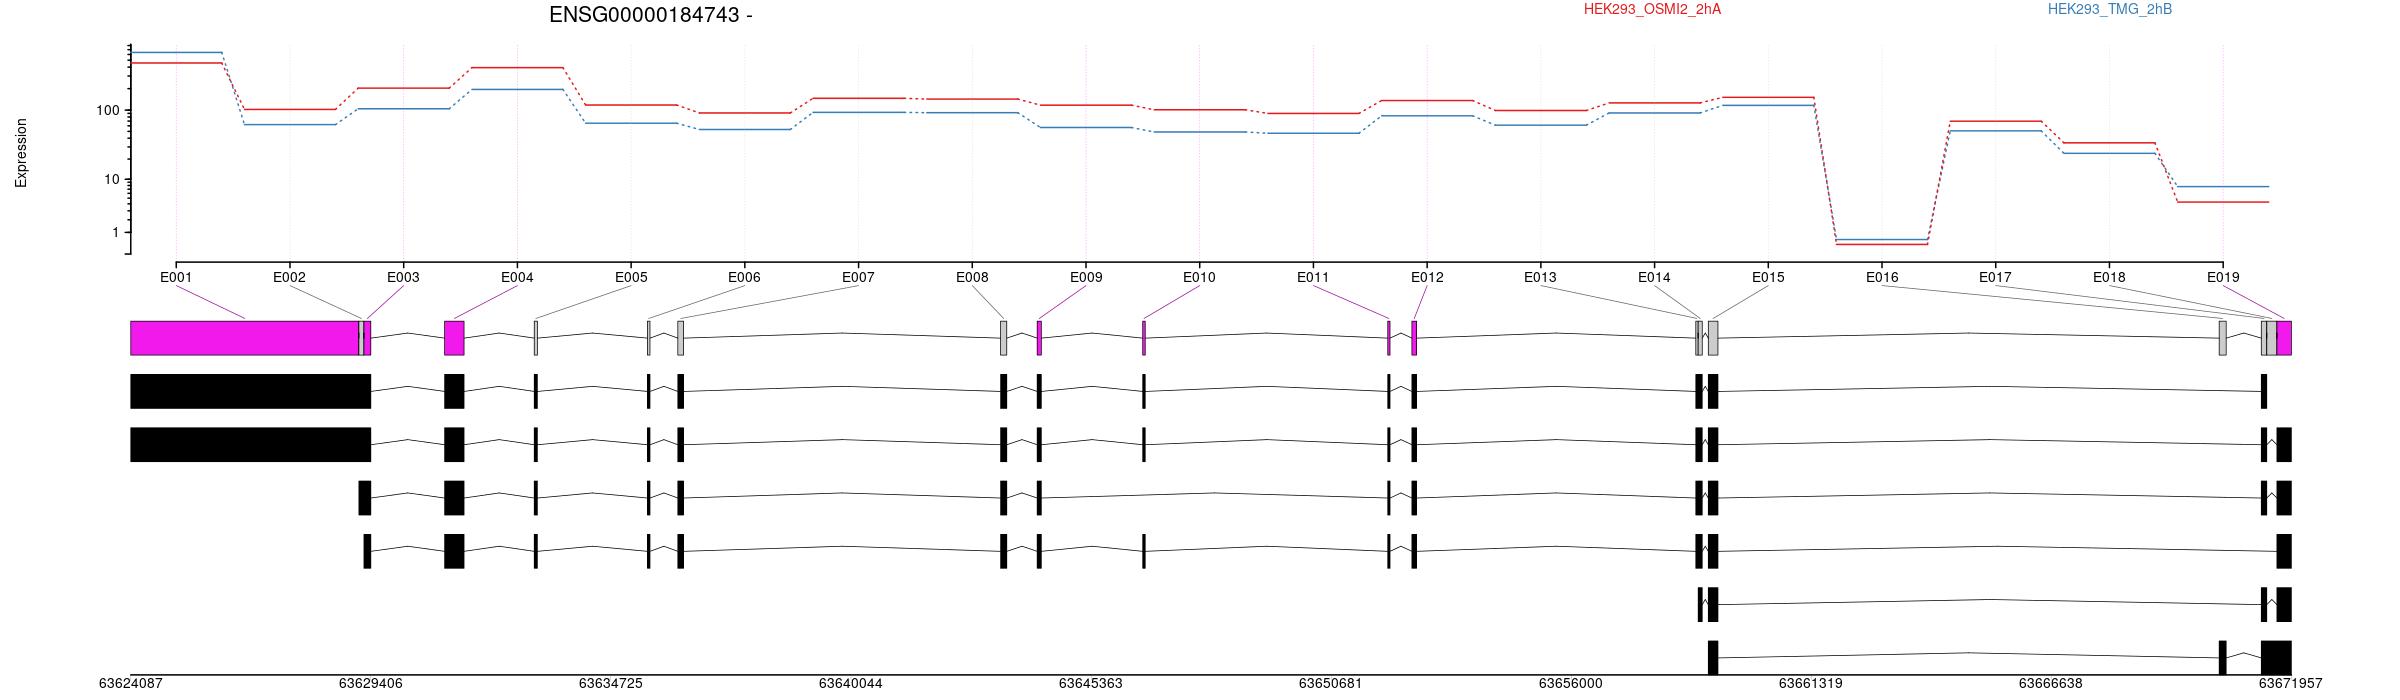The image size is (2400, 700).
Task: Click genomic coordinate 63650681
Action: click(1331, 684)
